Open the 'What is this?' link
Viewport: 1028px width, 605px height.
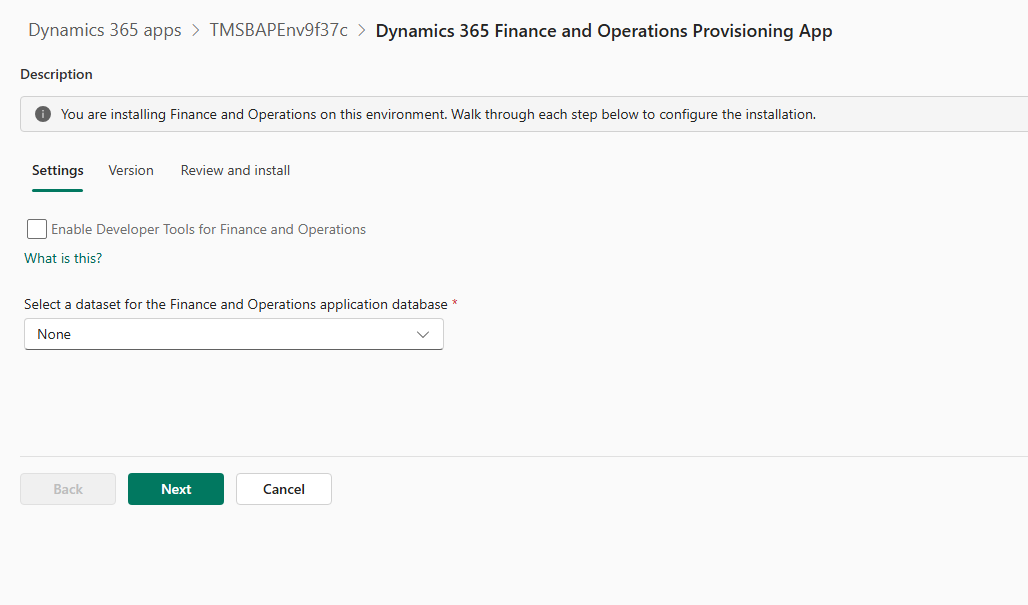click(x=63, y=258)
